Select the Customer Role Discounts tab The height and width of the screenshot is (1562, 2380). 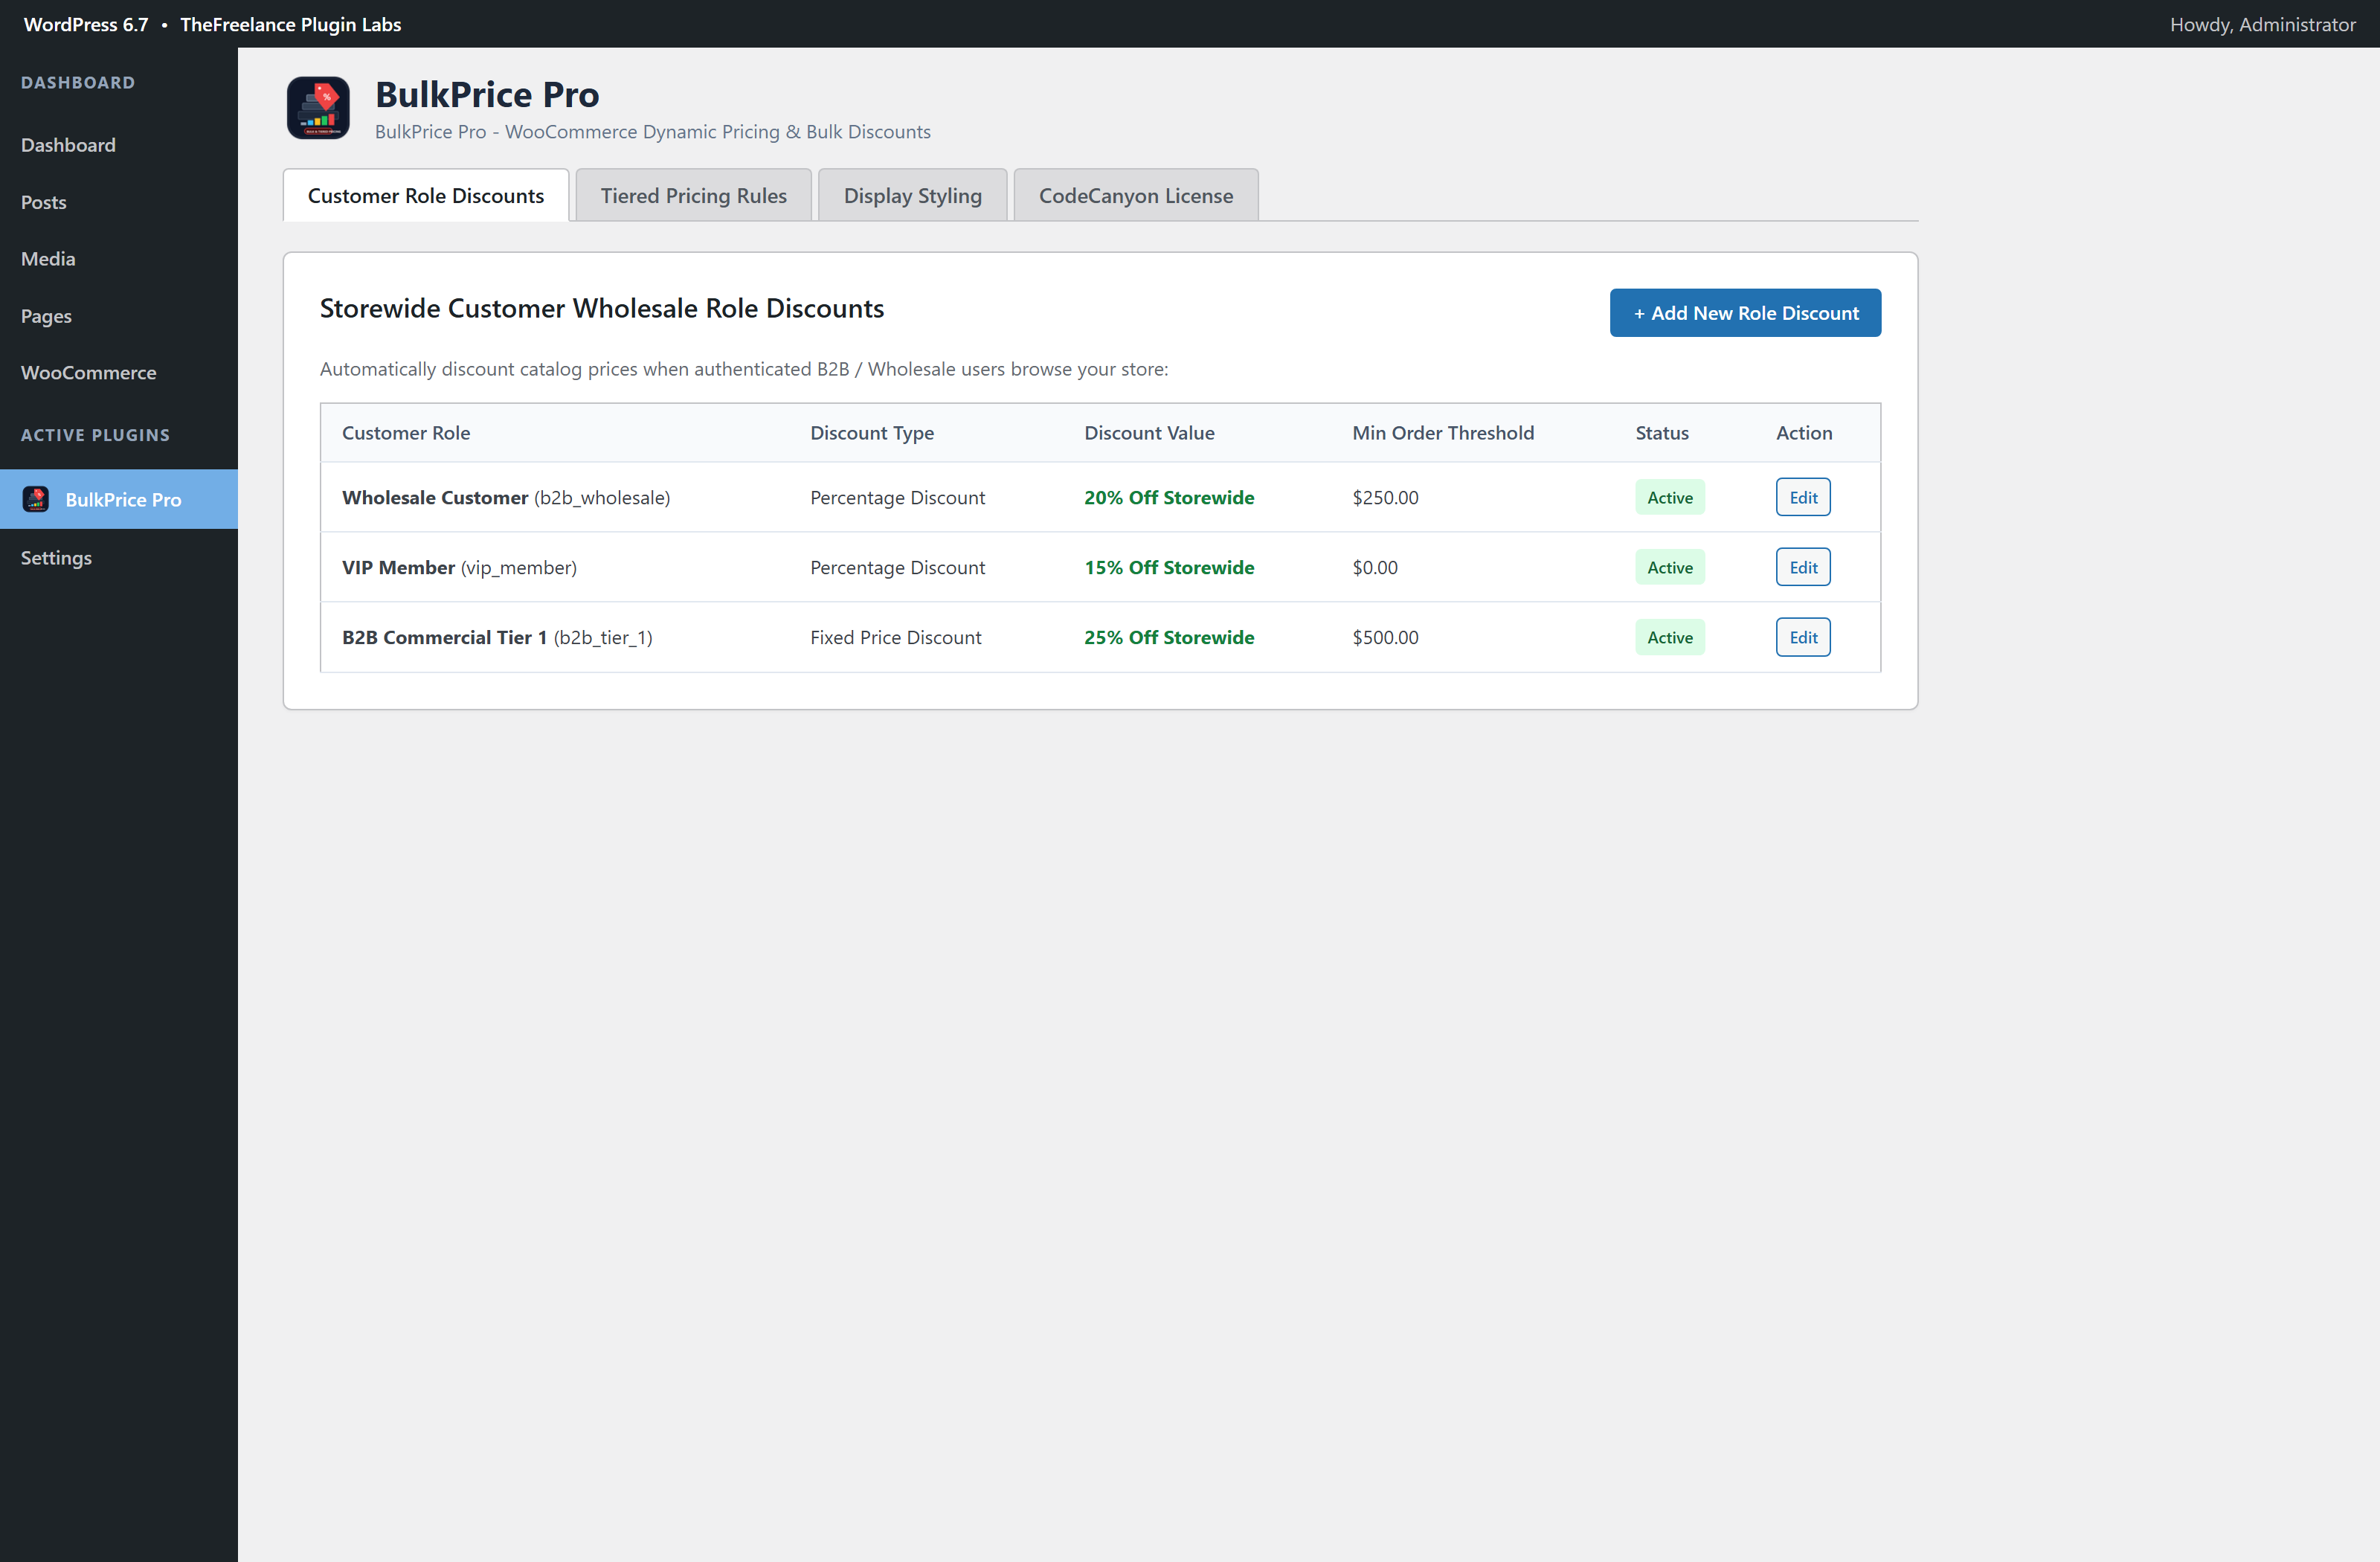426,195
